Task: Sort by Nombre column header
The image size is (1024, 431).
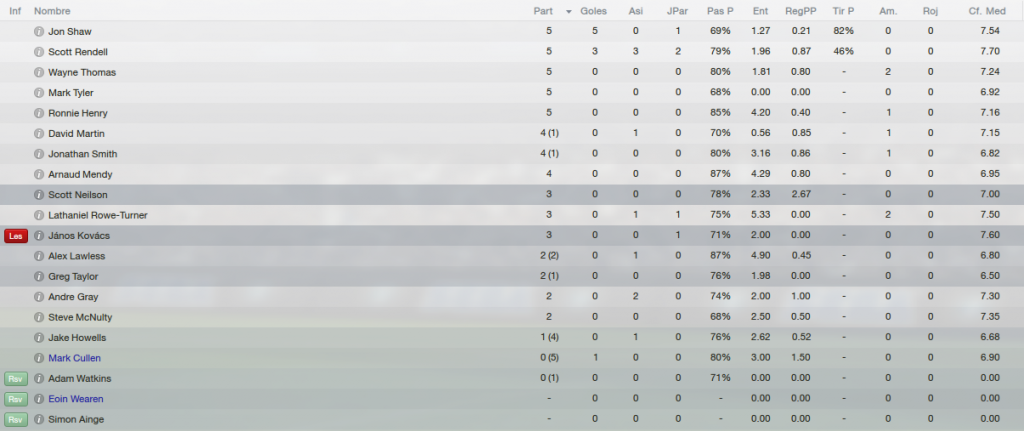Action: click(x=52, y=11)
